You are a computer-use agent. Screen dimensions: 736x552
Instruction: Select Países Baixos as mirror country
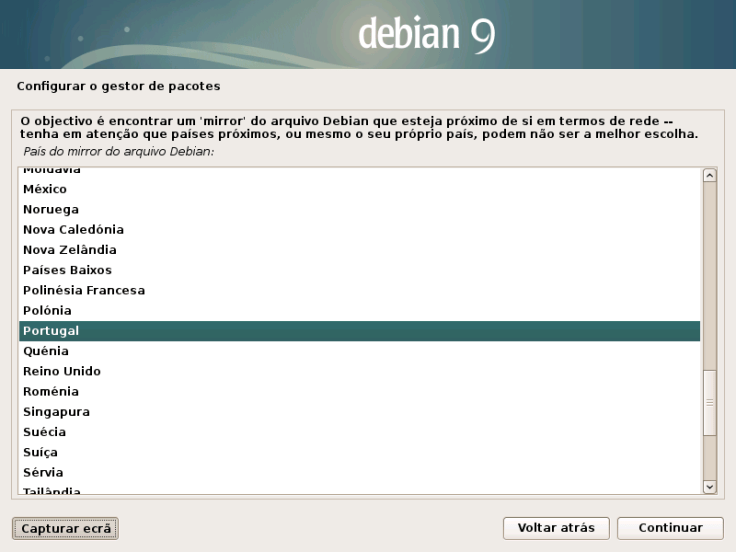67,270
